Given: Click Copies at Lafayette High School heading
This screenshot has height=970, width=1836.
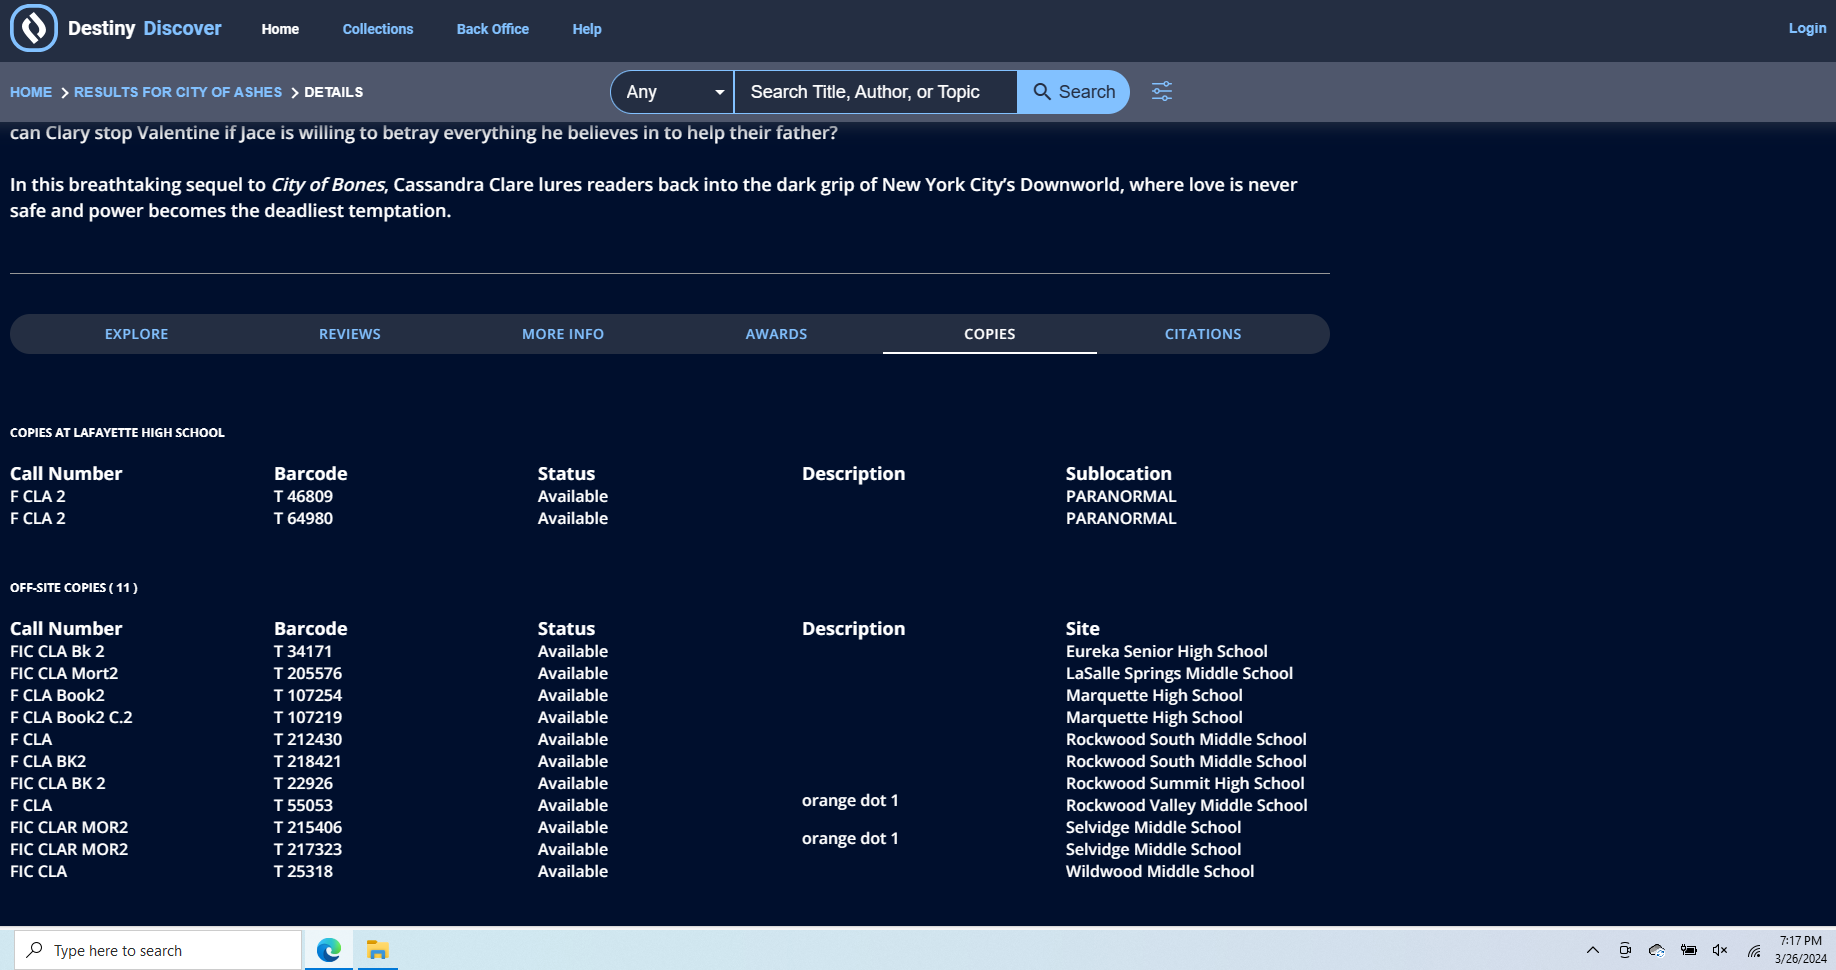Looking at the screenshot, I should point(117,433).
